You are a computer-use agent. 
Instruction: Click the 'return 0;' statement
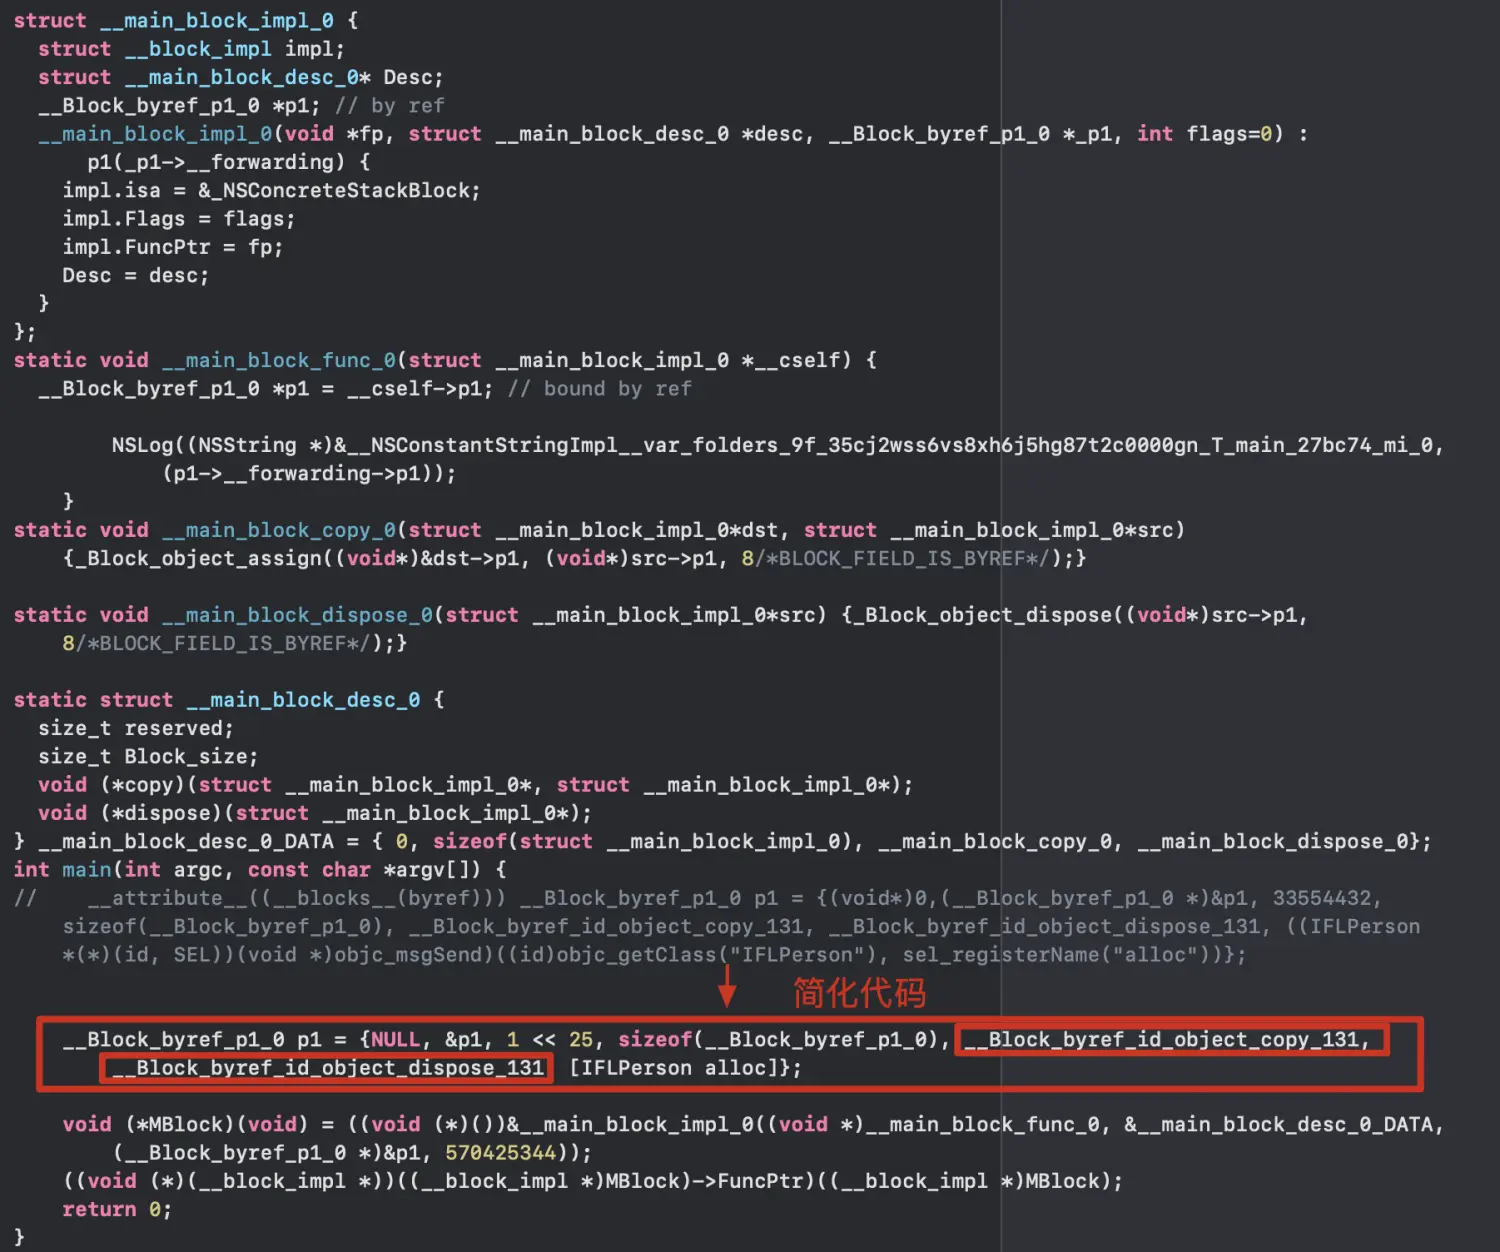click(x=116, y=1210)
